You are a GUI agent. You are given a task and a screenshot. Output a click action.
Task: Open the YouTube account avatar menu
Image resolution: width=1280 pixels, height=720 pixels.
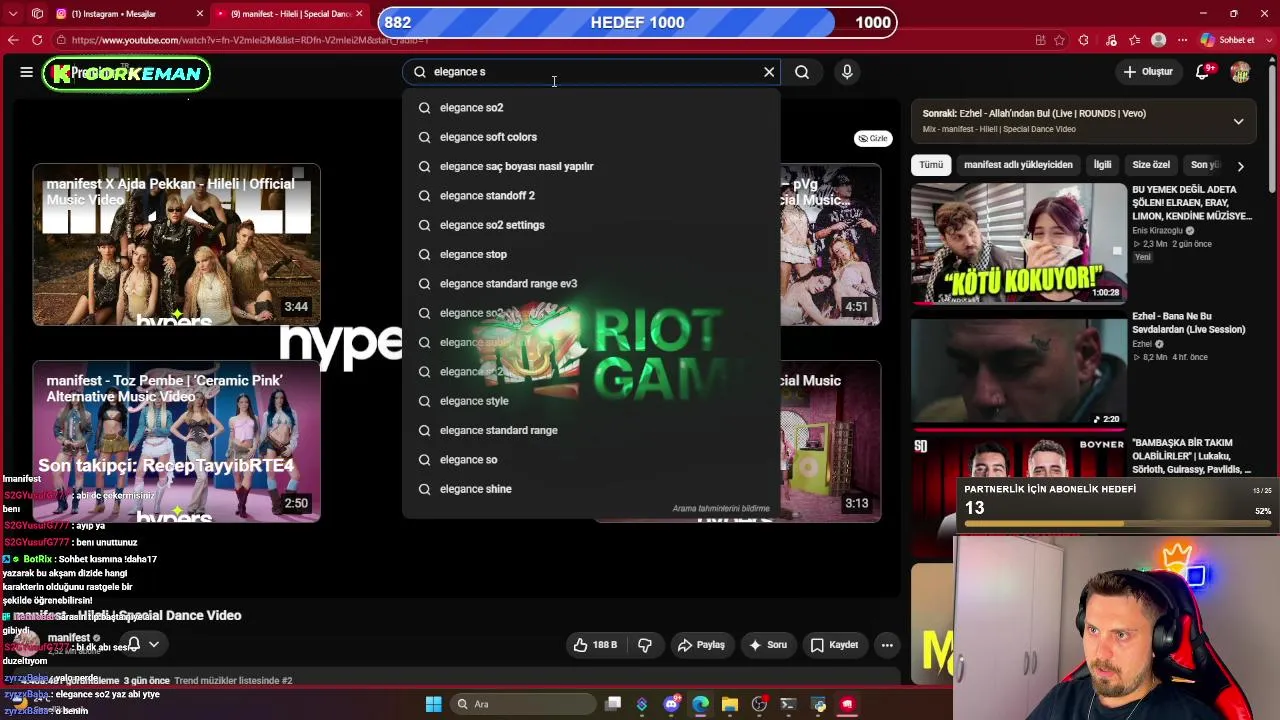pyautogui.click(x=1240, y=72)
